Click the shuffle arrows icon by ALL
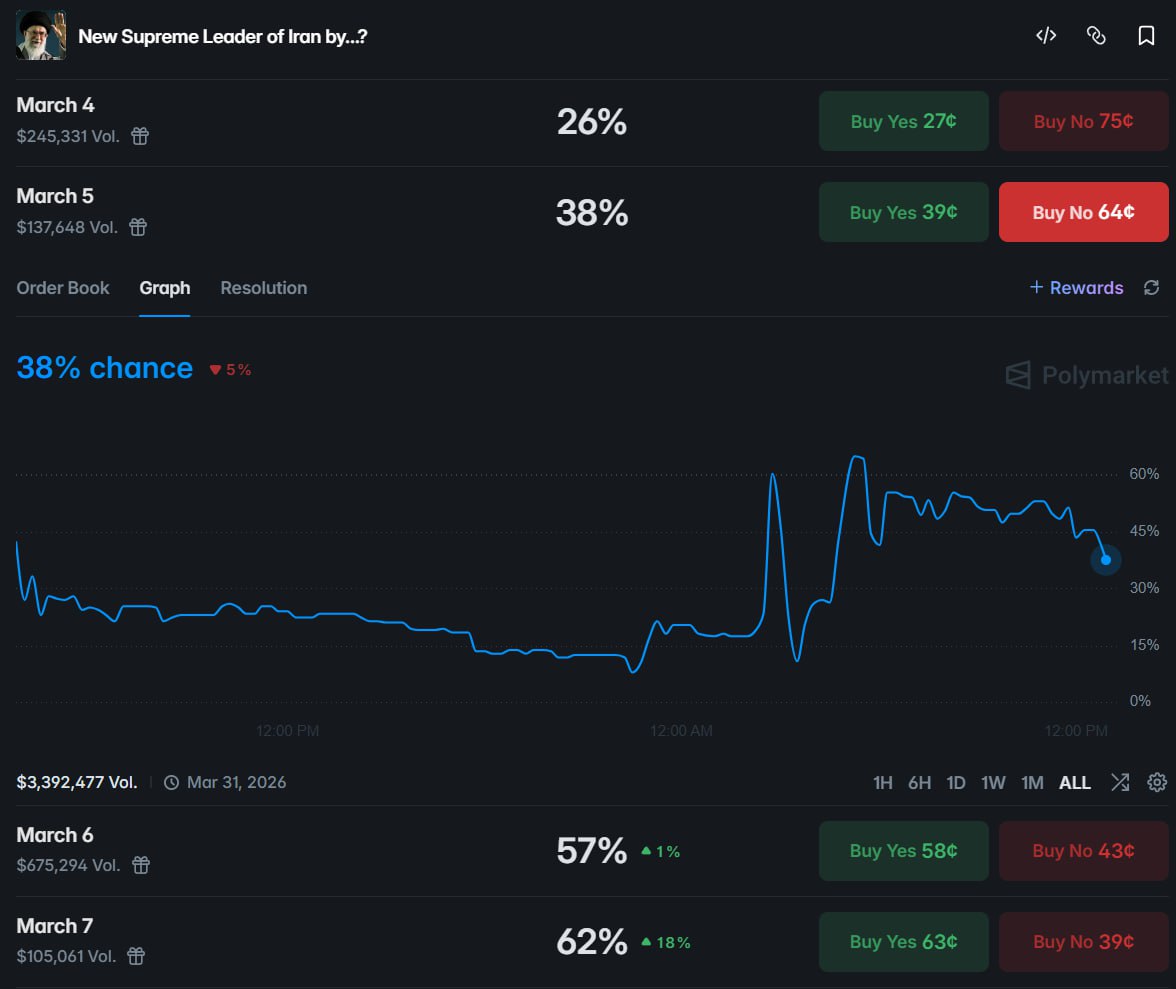This screenshot has height=989, width=1176. (1120, 782)
